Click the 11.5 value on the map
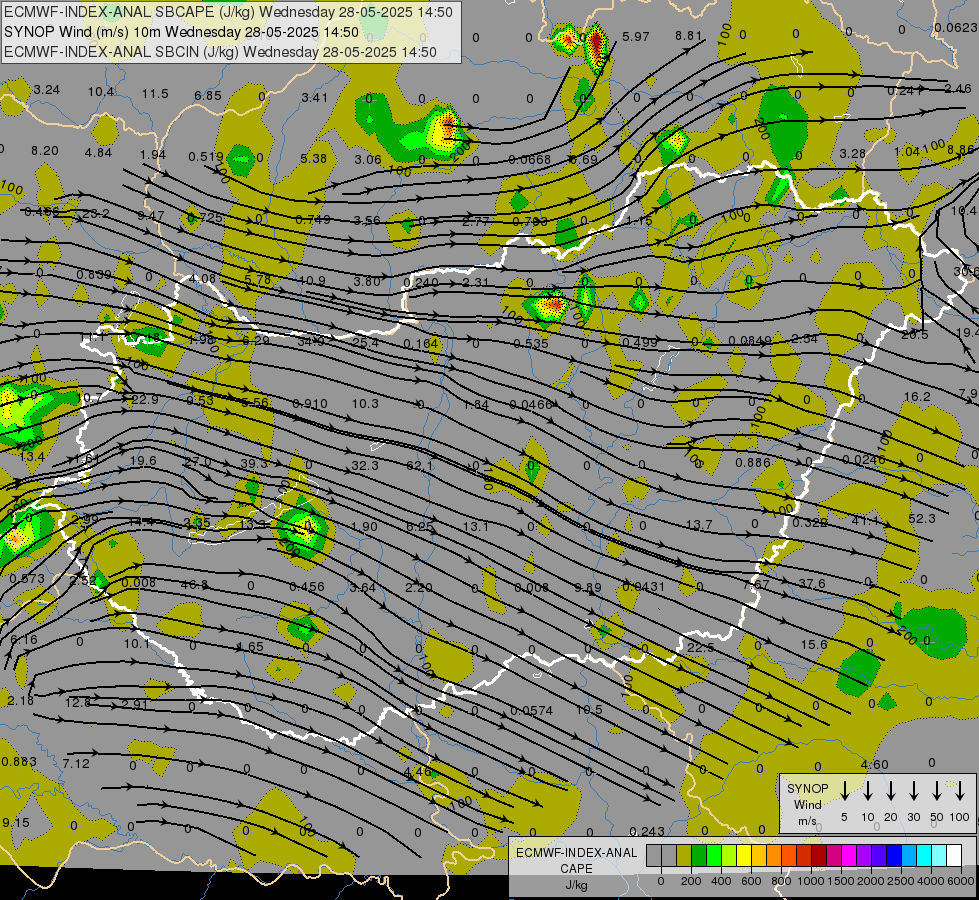 [155, 94]
